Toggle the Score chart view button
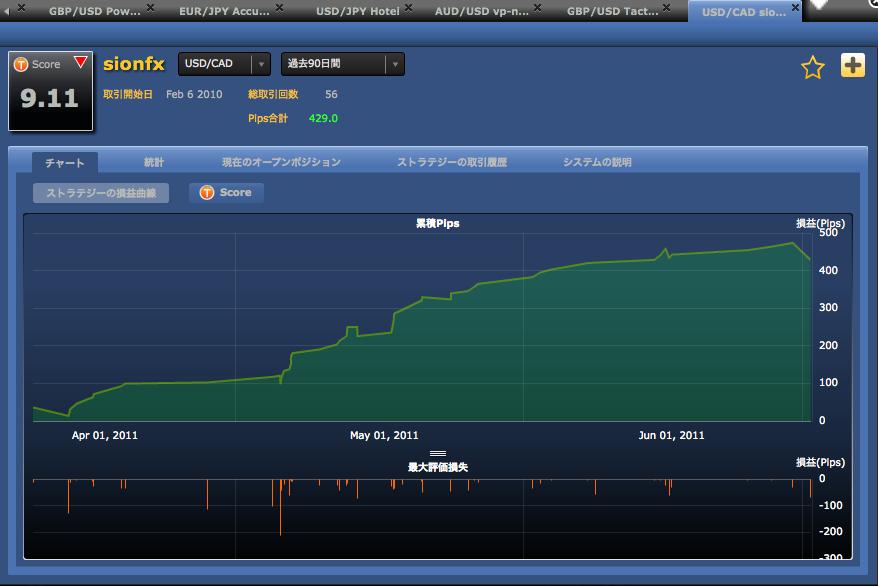 226,192
